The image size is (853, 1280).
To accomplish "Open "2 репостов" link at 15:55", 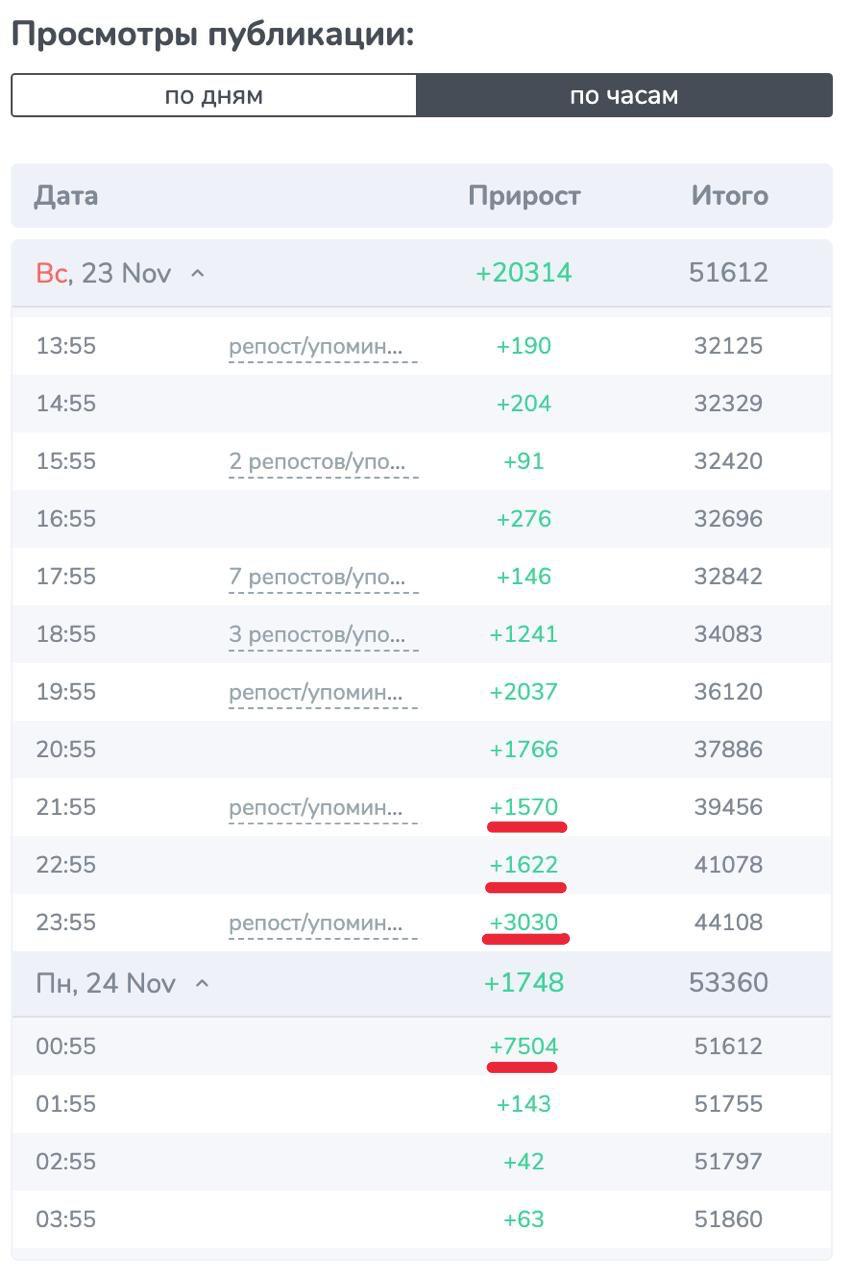I will [316, 462].
